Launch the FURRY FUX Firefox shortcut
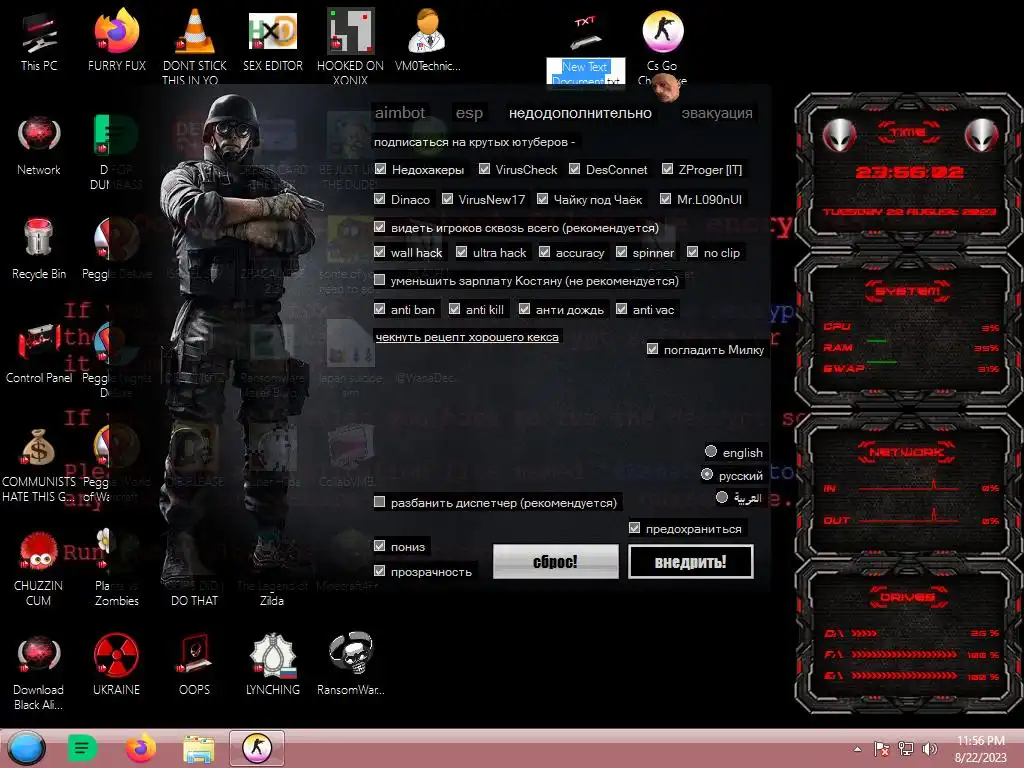Image resolution: width=1024 pixels, height=768 pixels. click(x=116, y=41)
